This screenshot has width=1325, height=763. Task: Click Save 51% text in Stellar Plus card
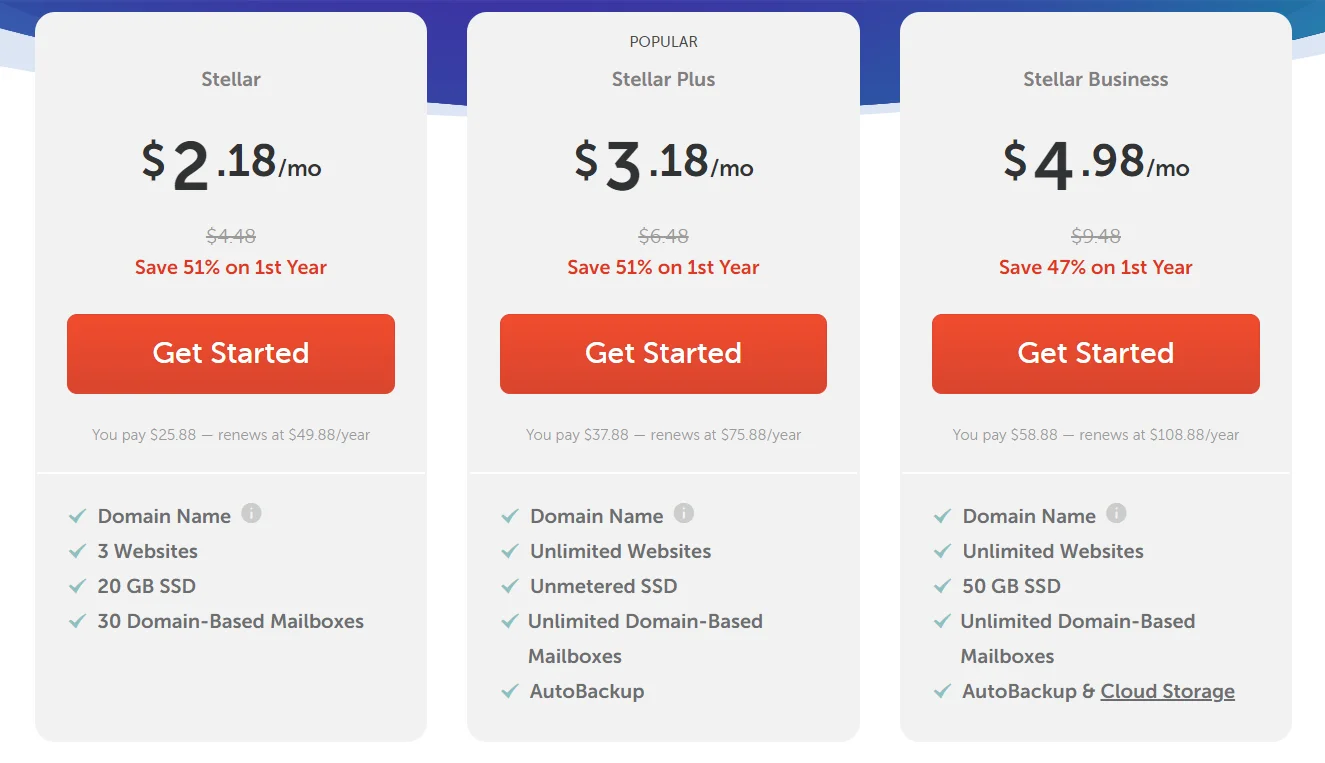point(664,267)
